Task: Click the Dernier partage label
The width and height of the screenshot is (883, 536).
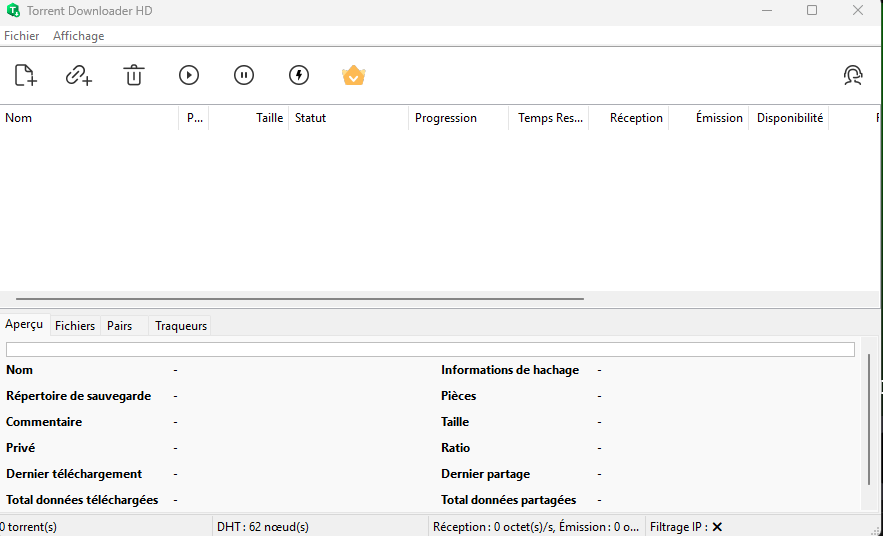Action: (485, 474)
